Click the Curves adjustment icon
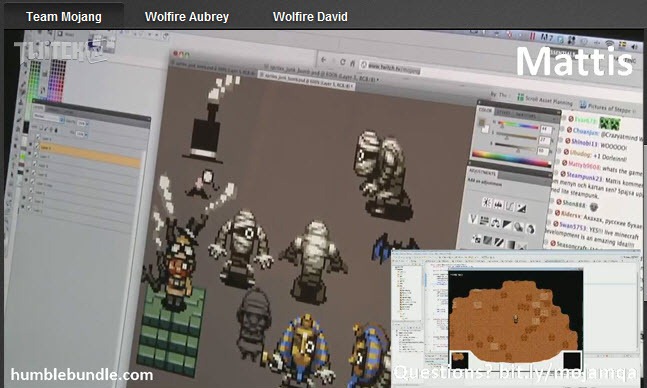 pos(510,206)
